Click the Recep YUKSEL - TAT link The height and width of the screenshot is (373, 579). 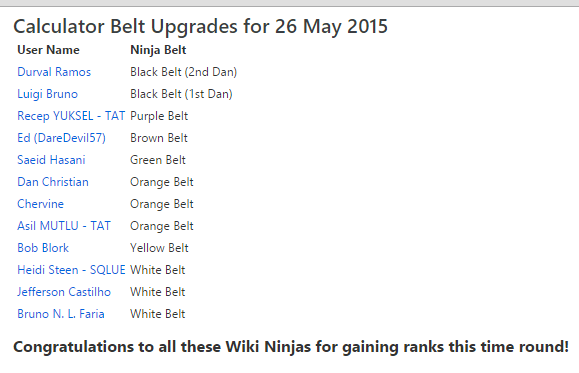71,116
